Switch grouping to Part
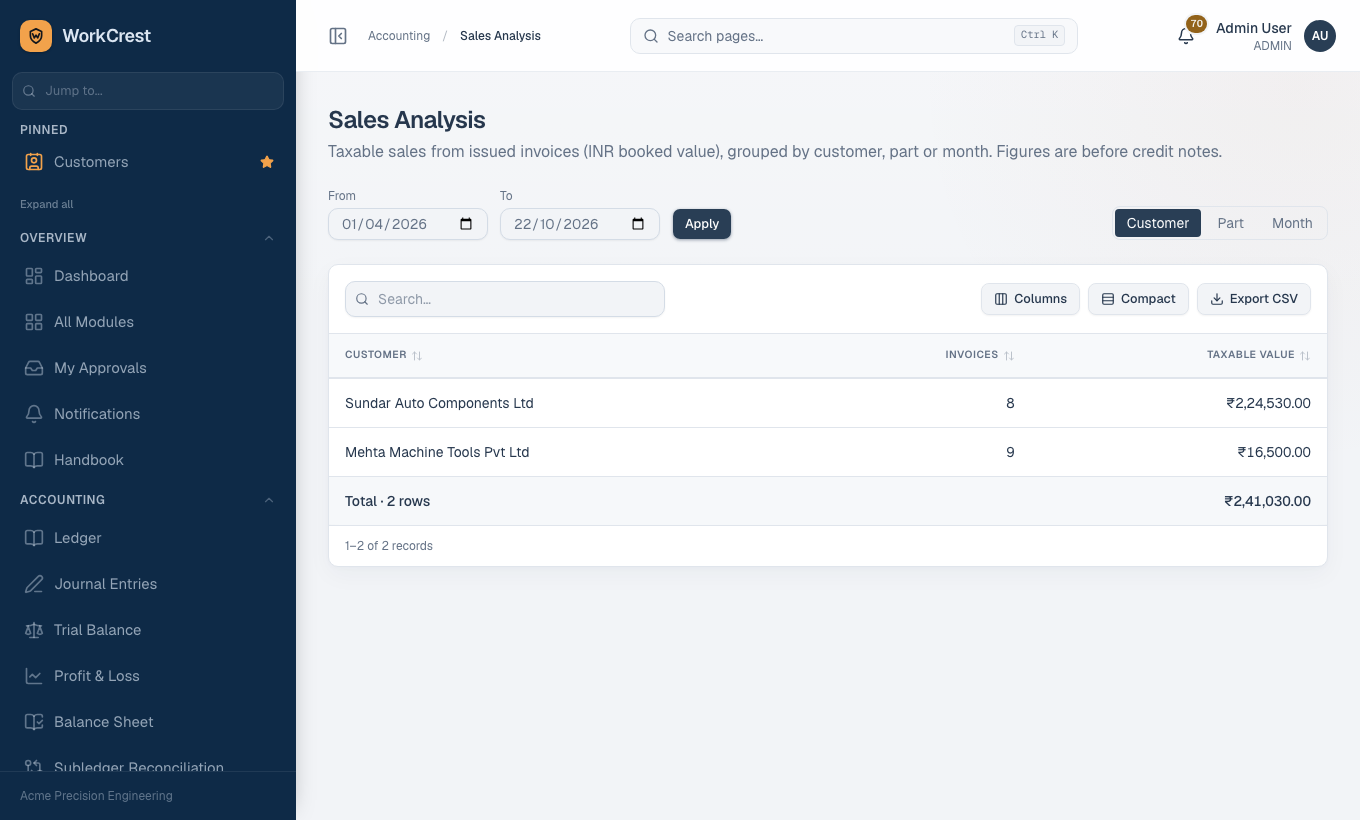The image size is (1360, 820). coord(1230,223)
